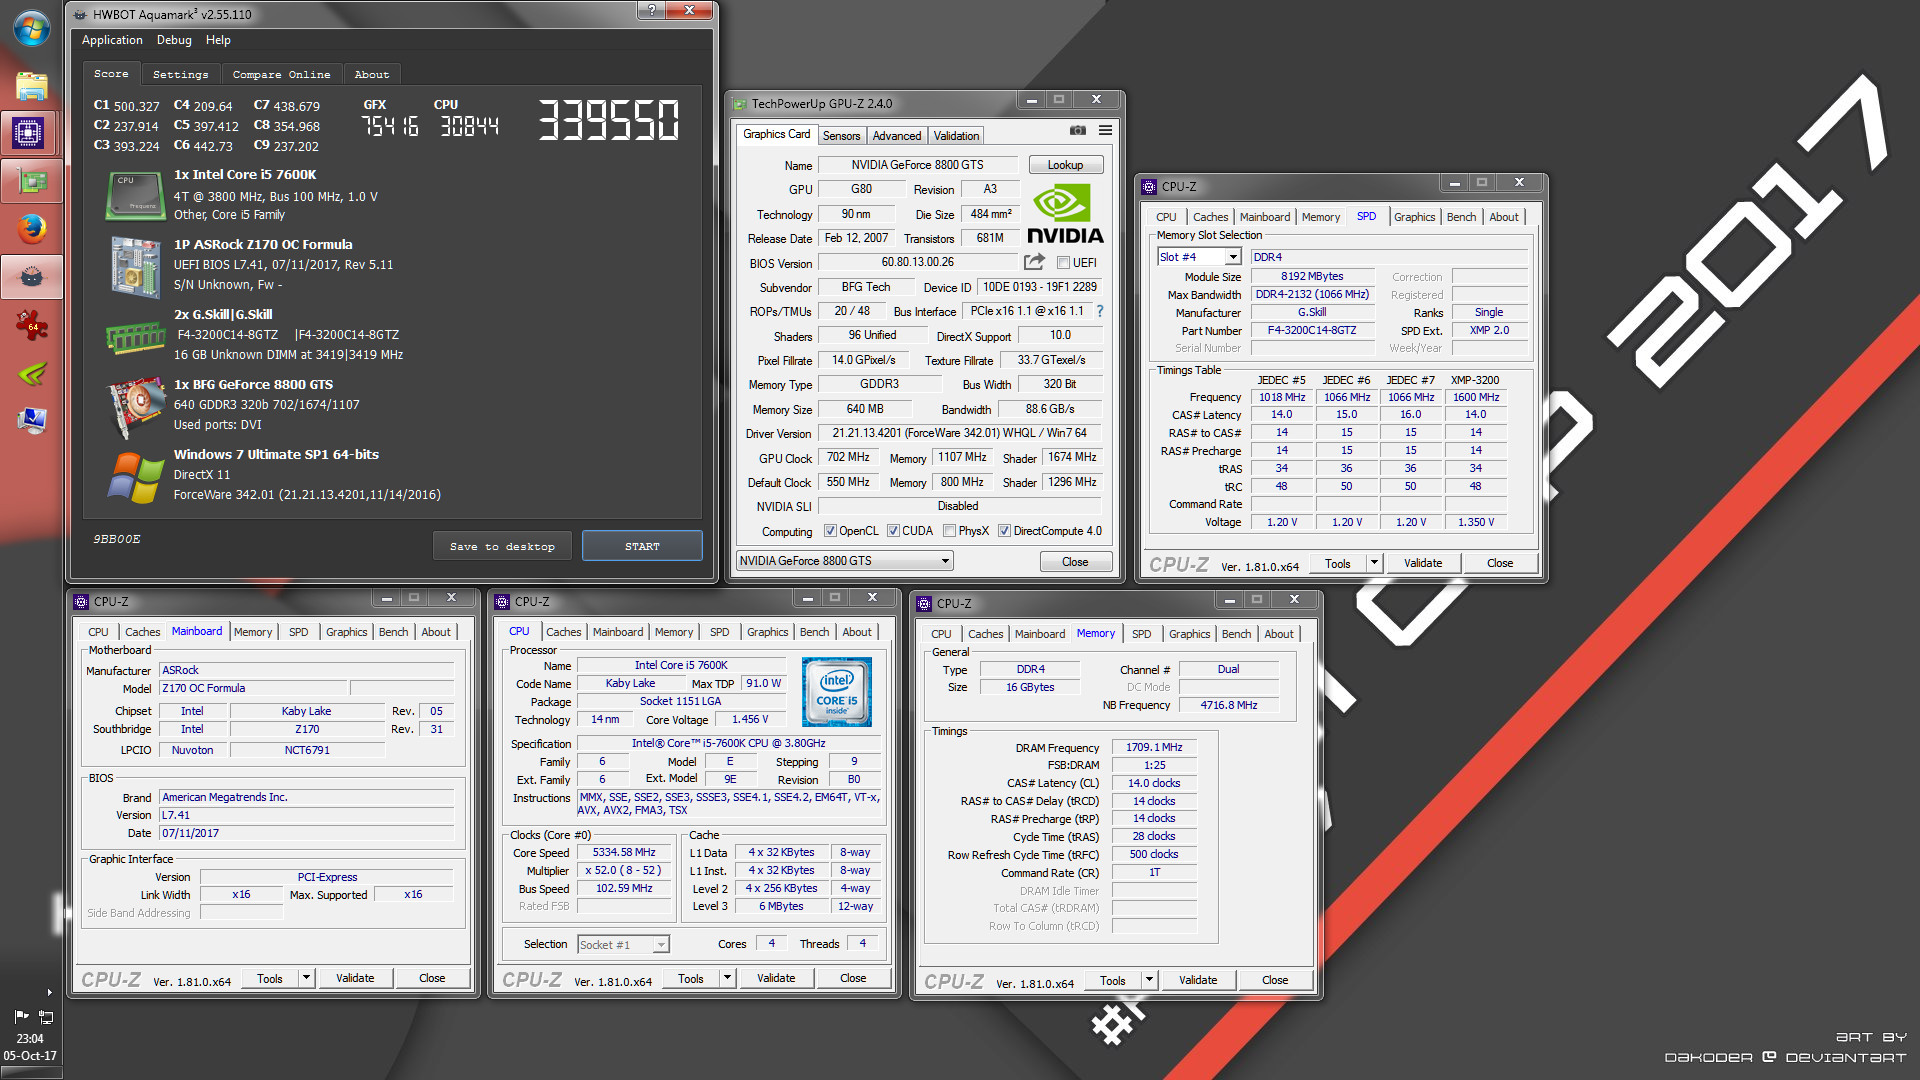This screenshot has height=1080, width=1920.
Task: Open Graphics tab in CPU-Z Memory window
Action: pos(1189,634)
